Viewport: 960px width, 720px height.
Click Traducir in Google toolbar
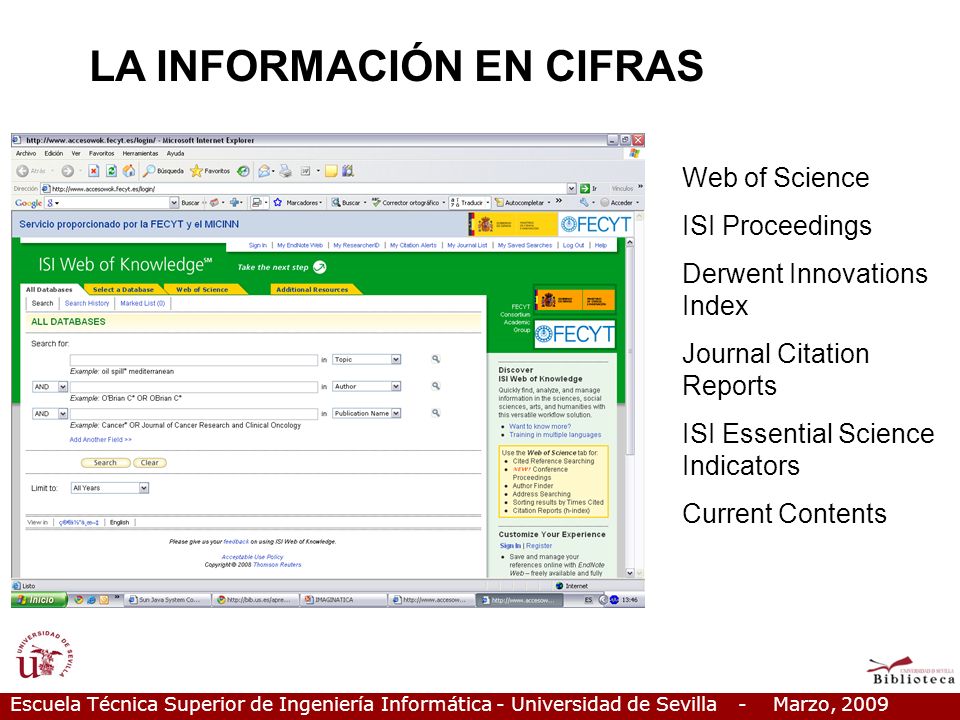pyautogui.click(x=470, y=203)
